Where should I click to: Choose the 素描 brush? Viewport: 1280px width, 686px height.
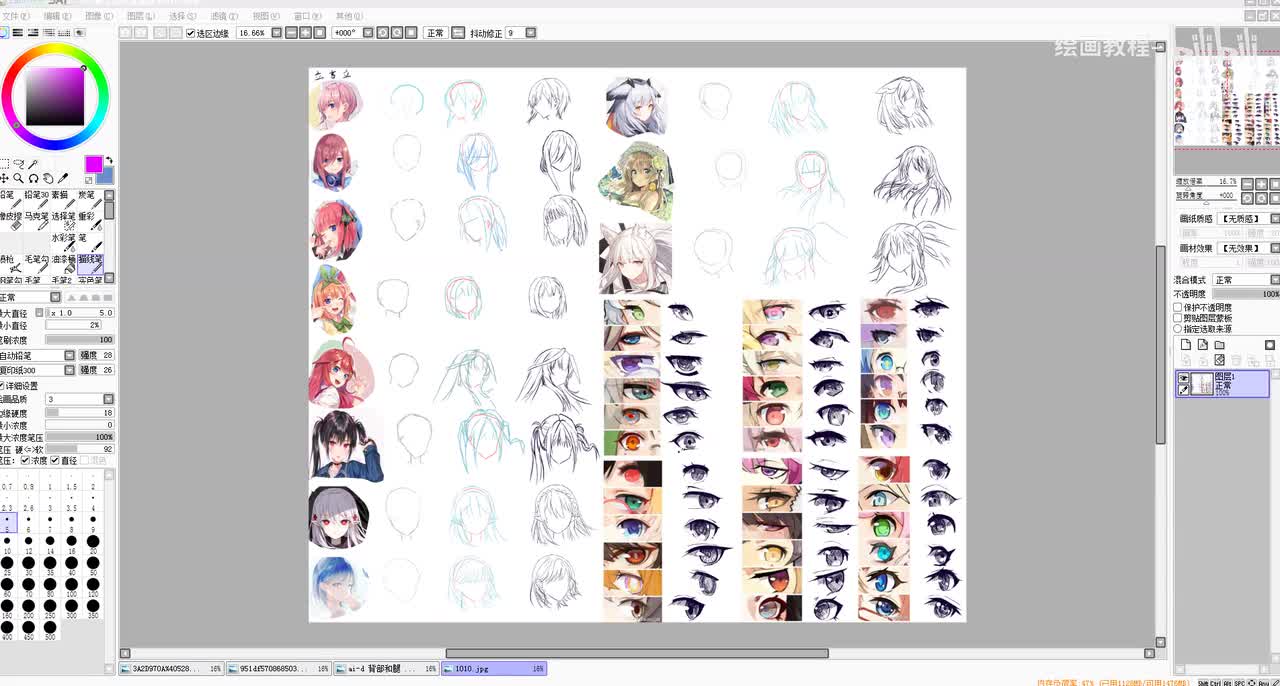[x=63, y=201]
